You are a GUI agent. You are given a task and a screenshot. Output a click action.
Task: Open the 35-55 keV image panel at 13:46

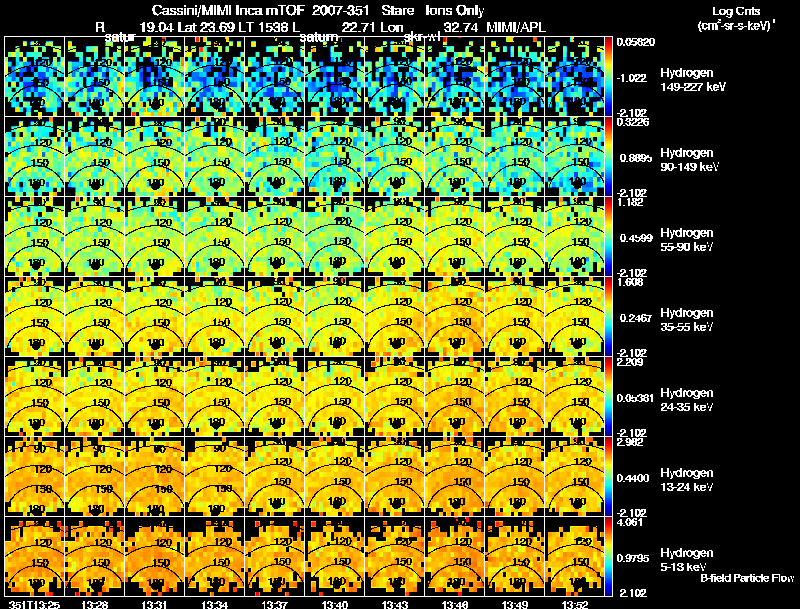[455, 316]
